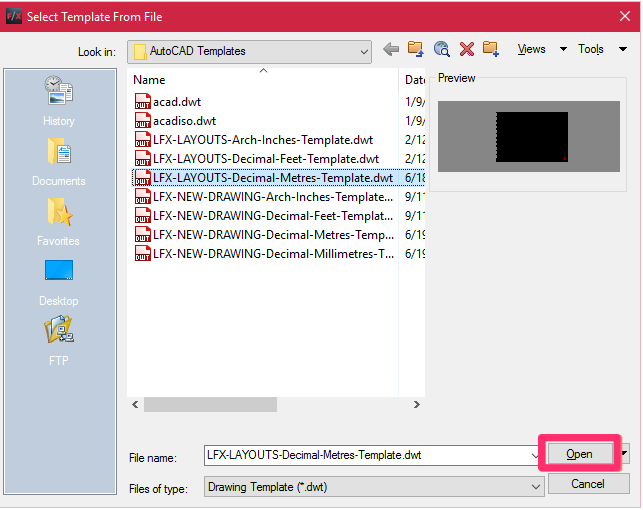Image resolution: width=643 pixels, height=510 pixels.
Task: Open the arrow beside the Open button
Action: click(x=625, y=453)
